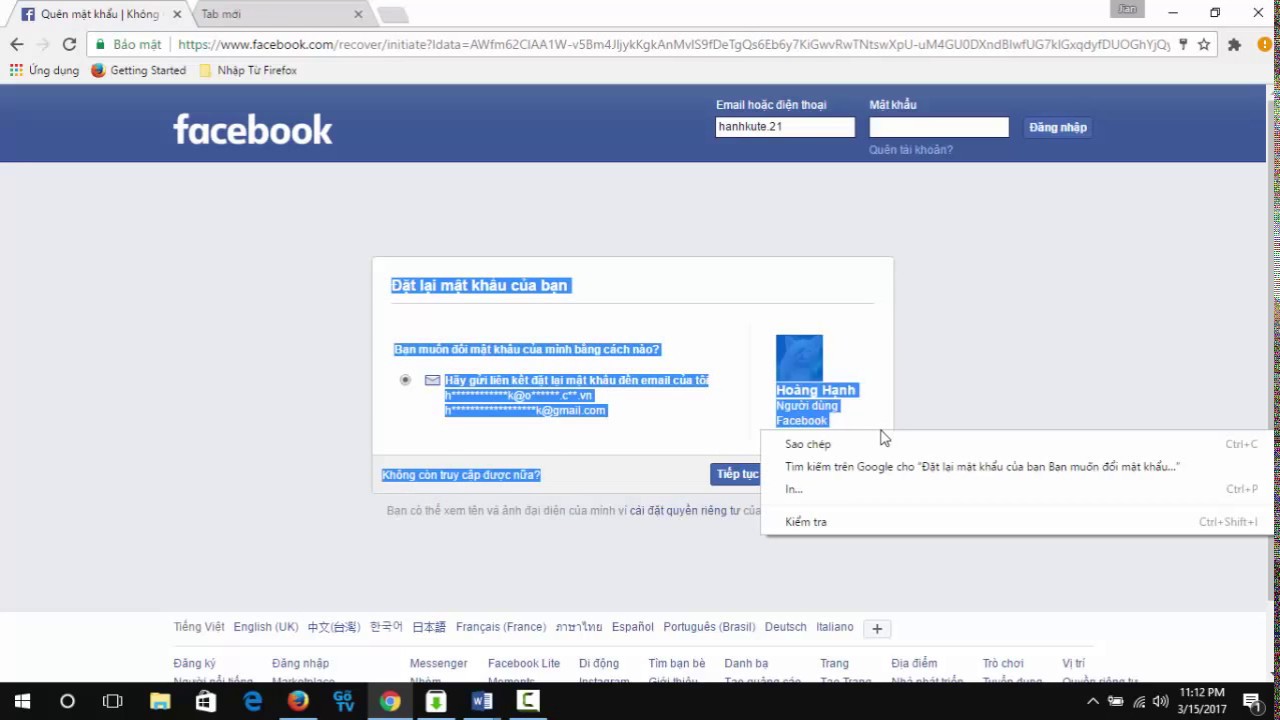Screen dimensions: 1280x720
Task: Open the Quên tài khoản? link
Action: click(910, 149)
